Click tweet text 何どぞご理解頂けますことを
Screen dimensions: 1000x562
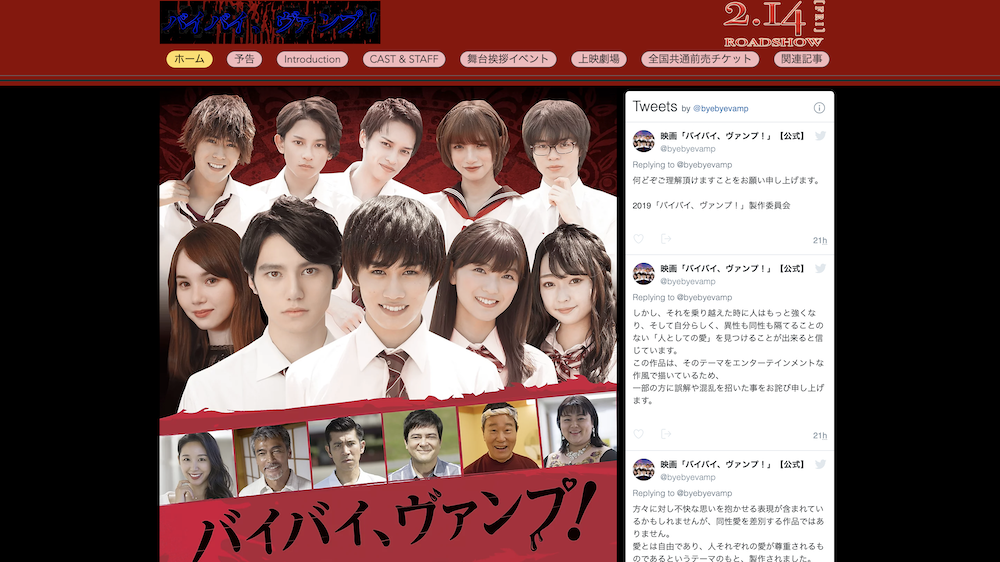728,181
